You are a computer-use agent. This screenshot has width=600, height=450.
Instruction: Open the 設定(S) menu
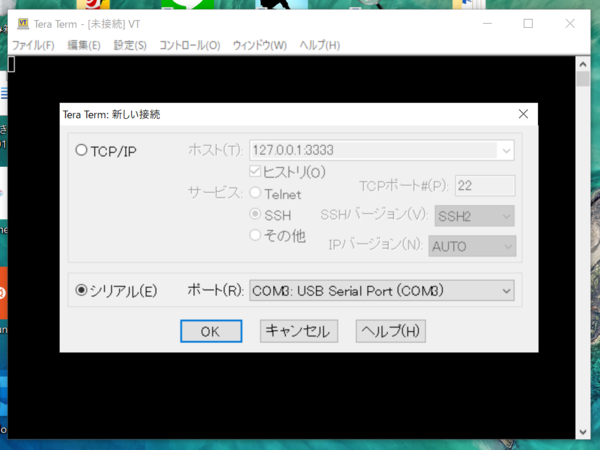(130, 45)
